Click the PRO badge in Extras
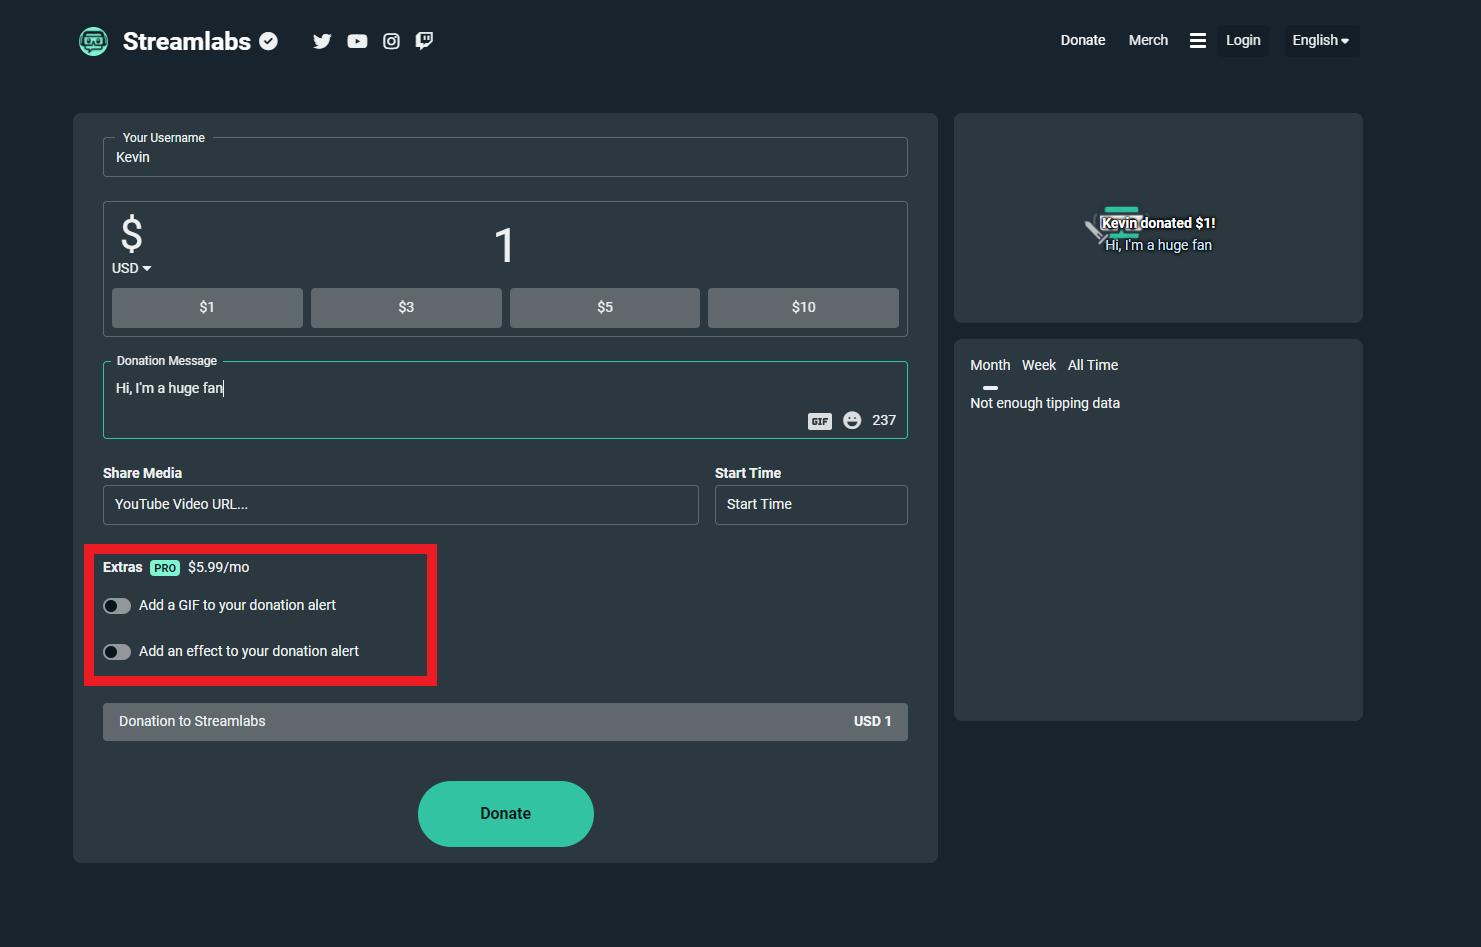 coord(165,568)
